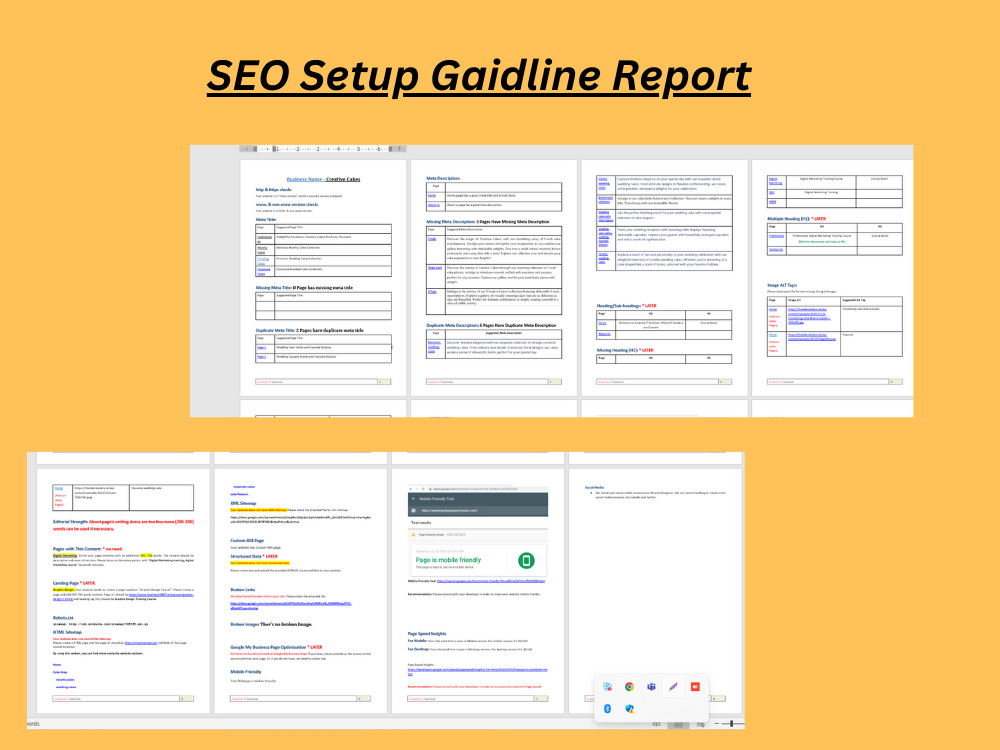Select 'Meta Description:' heading on second page

[x=443, y=178]
